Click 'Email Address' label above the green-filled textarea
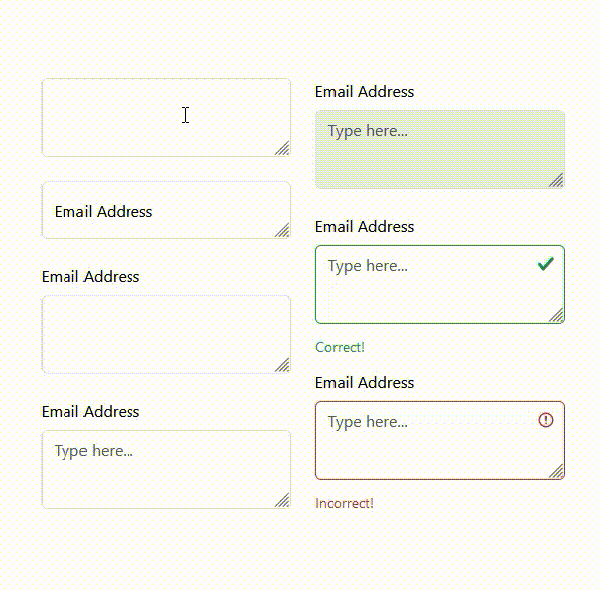 pyautogui.click(x=364, y=91)
